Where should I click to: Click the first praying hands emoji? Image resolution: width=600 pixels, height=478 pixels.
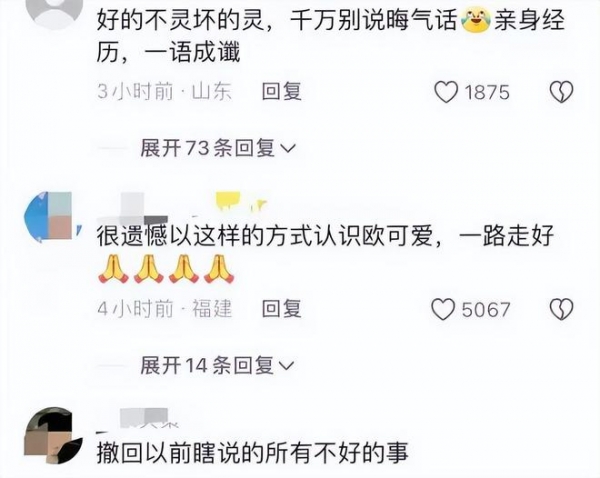[x=112, y=269]
